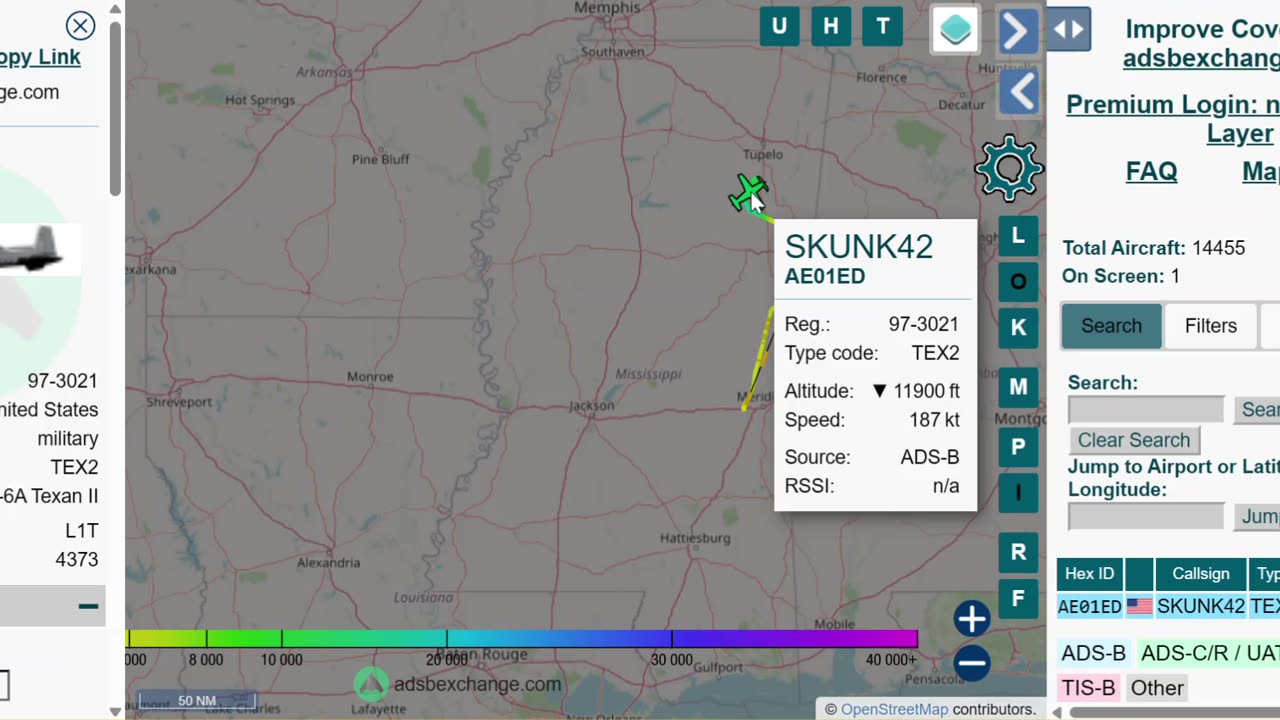Toggle sidebar with the double-arrow button
Viewport: 1280px width, 720px height.
1069,30
